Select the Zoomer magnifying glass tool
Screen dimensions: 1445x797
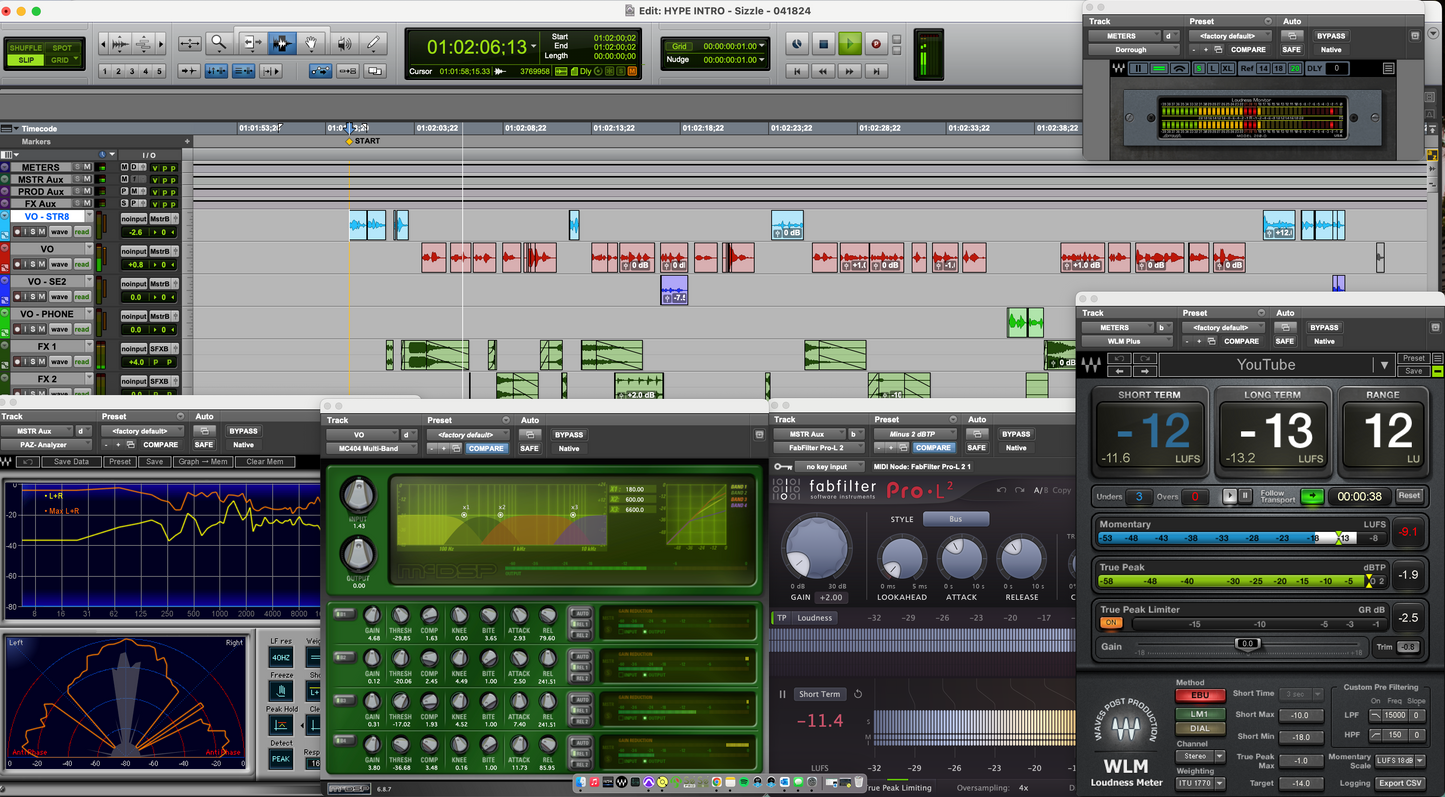218,44
